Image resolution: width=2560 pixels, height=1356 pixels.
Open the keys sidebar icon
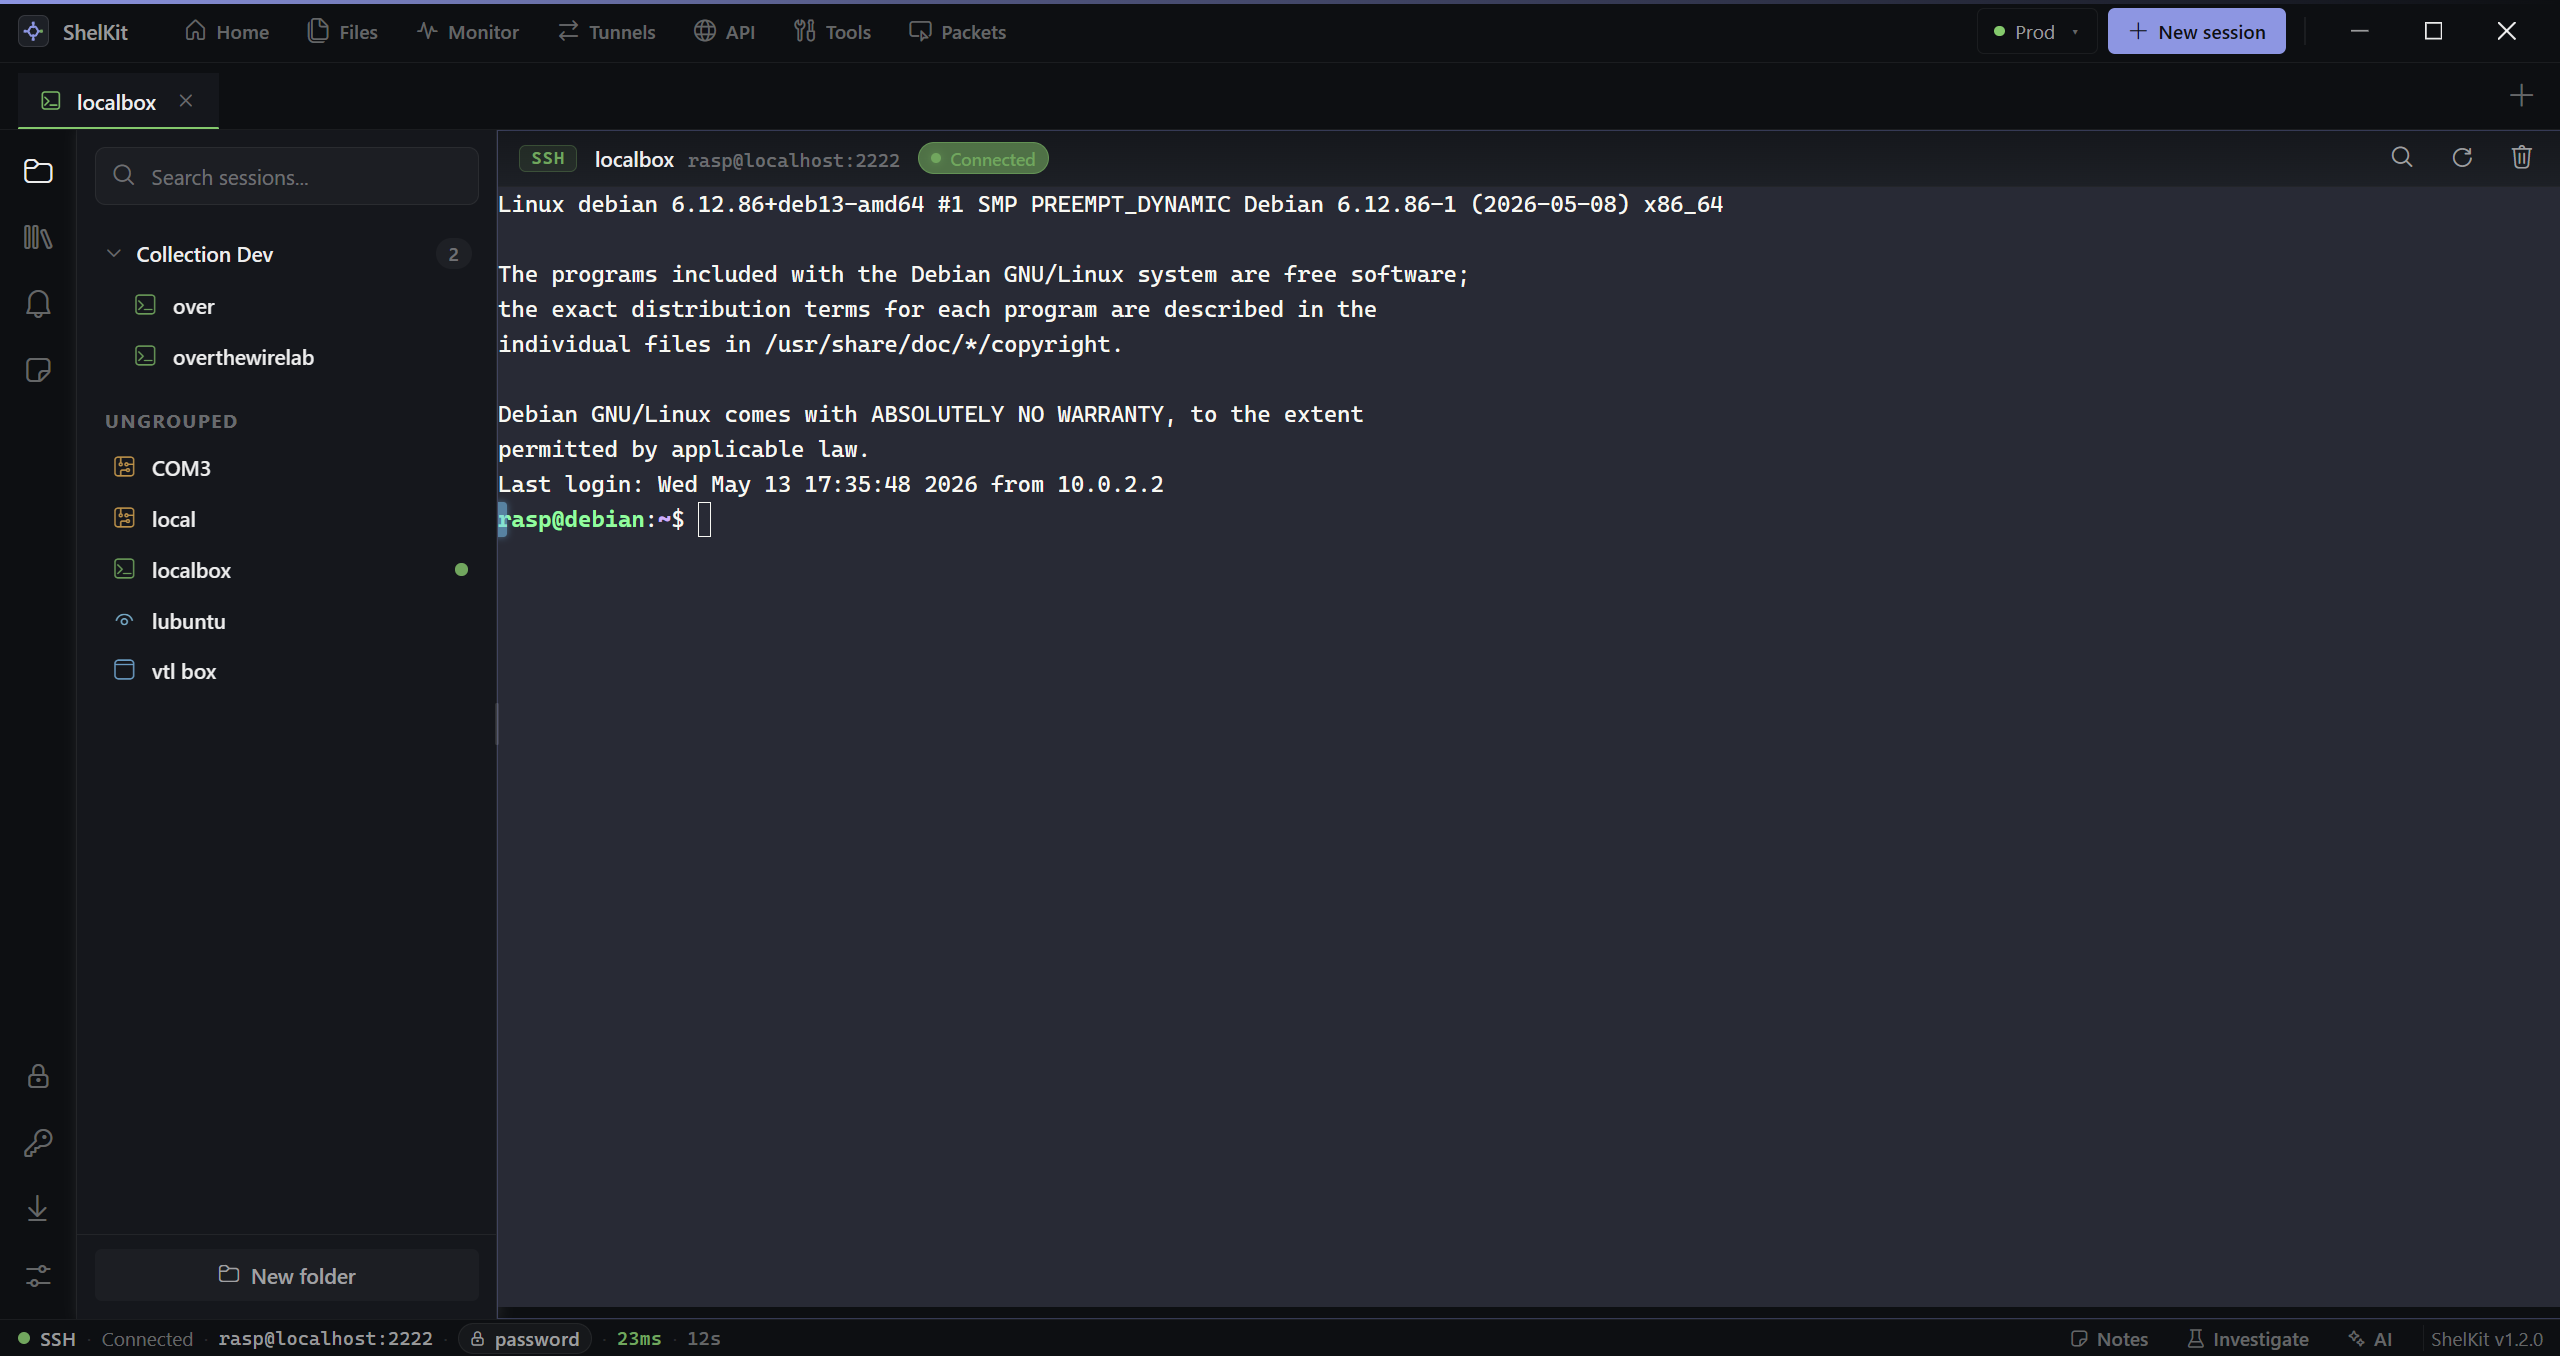coord(38,1143)
